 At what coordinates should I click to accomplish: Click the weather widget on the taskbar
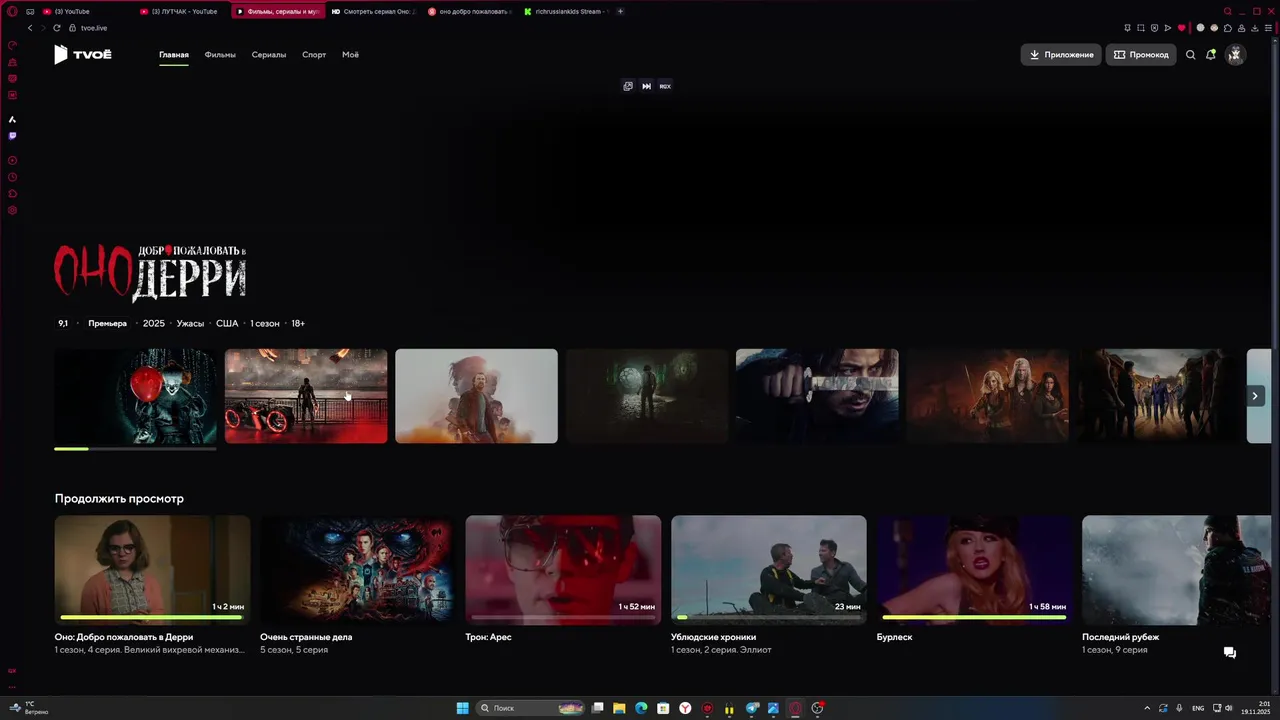point(30,708)
